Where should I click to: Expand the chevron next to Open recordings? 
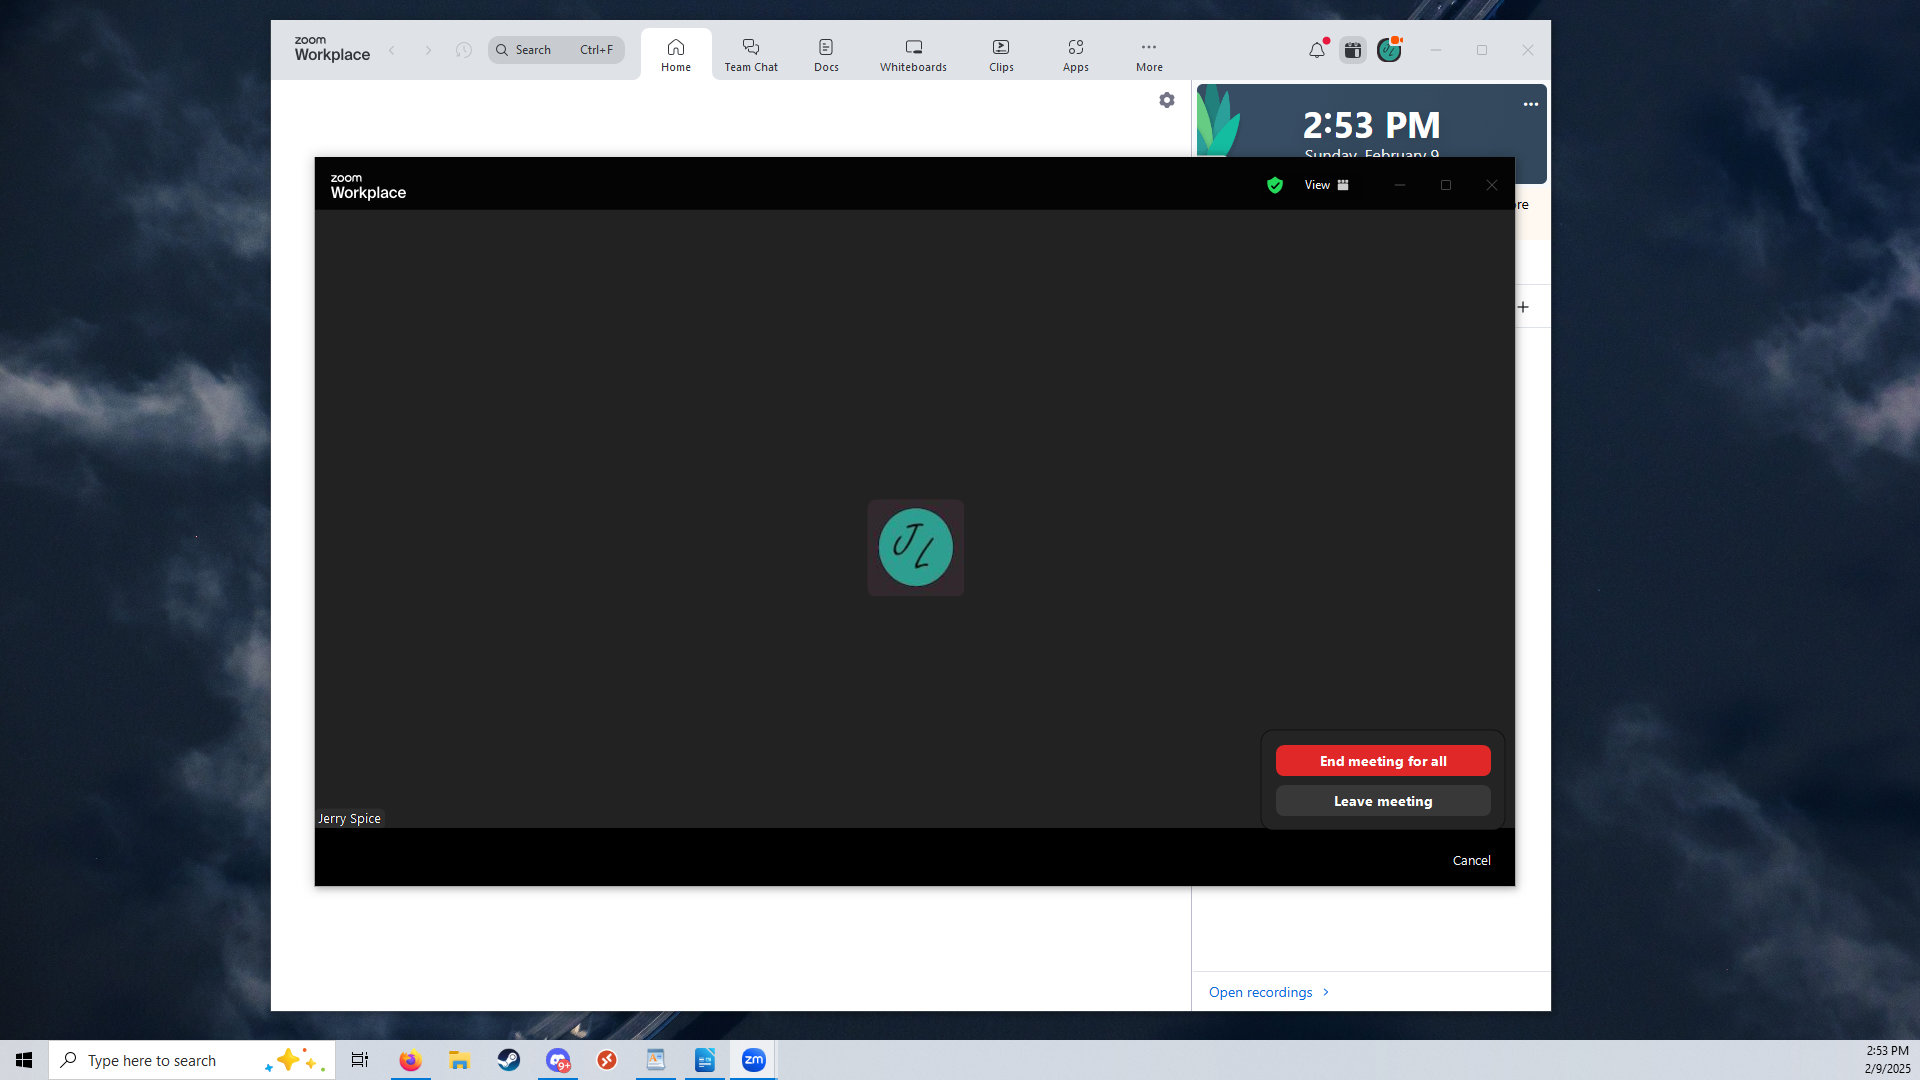pos(1326,992)
